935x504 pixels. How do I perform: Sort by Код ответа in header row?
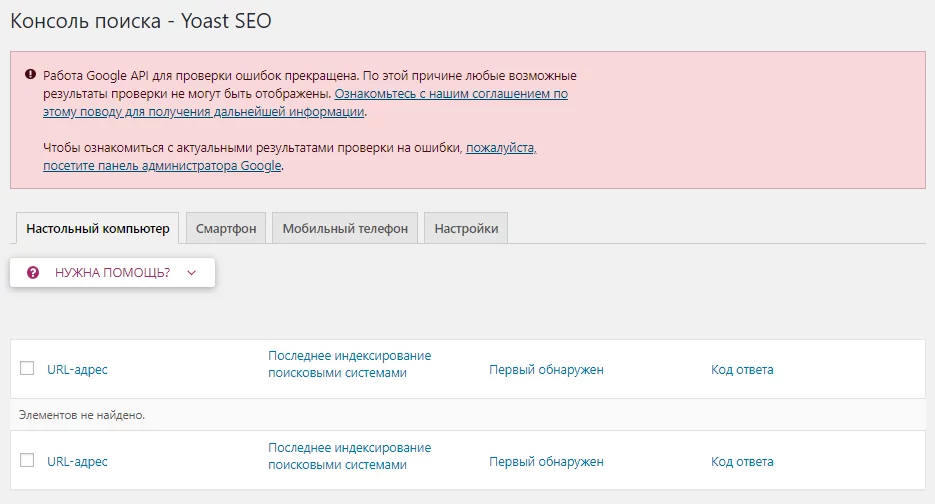(742, 370)
